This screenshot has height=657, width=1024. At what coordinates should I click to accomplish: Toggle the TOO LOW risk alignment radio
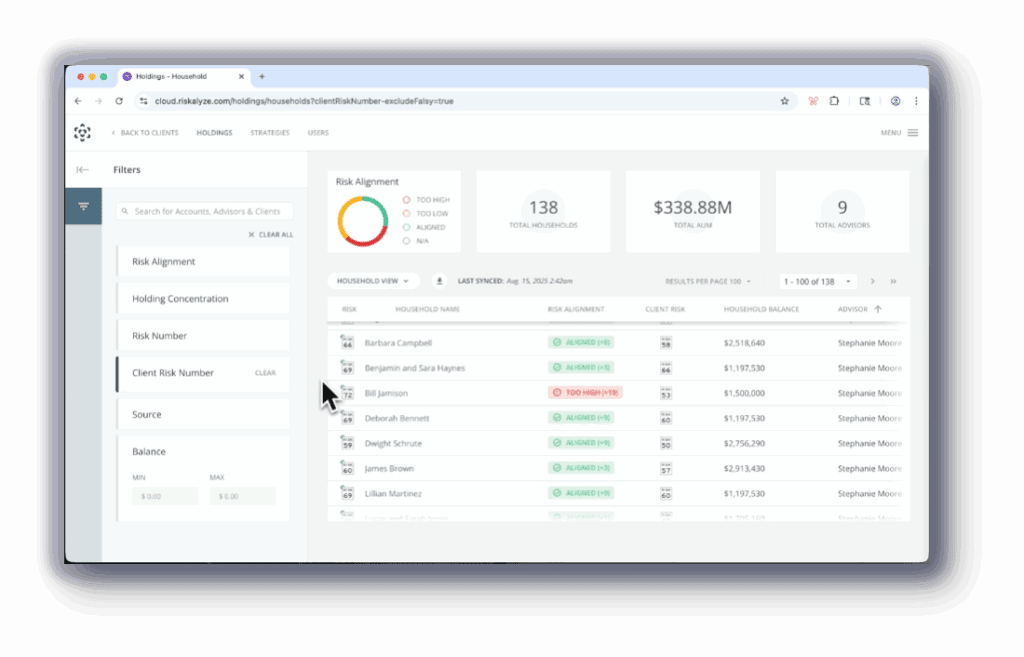click(406, 214)
